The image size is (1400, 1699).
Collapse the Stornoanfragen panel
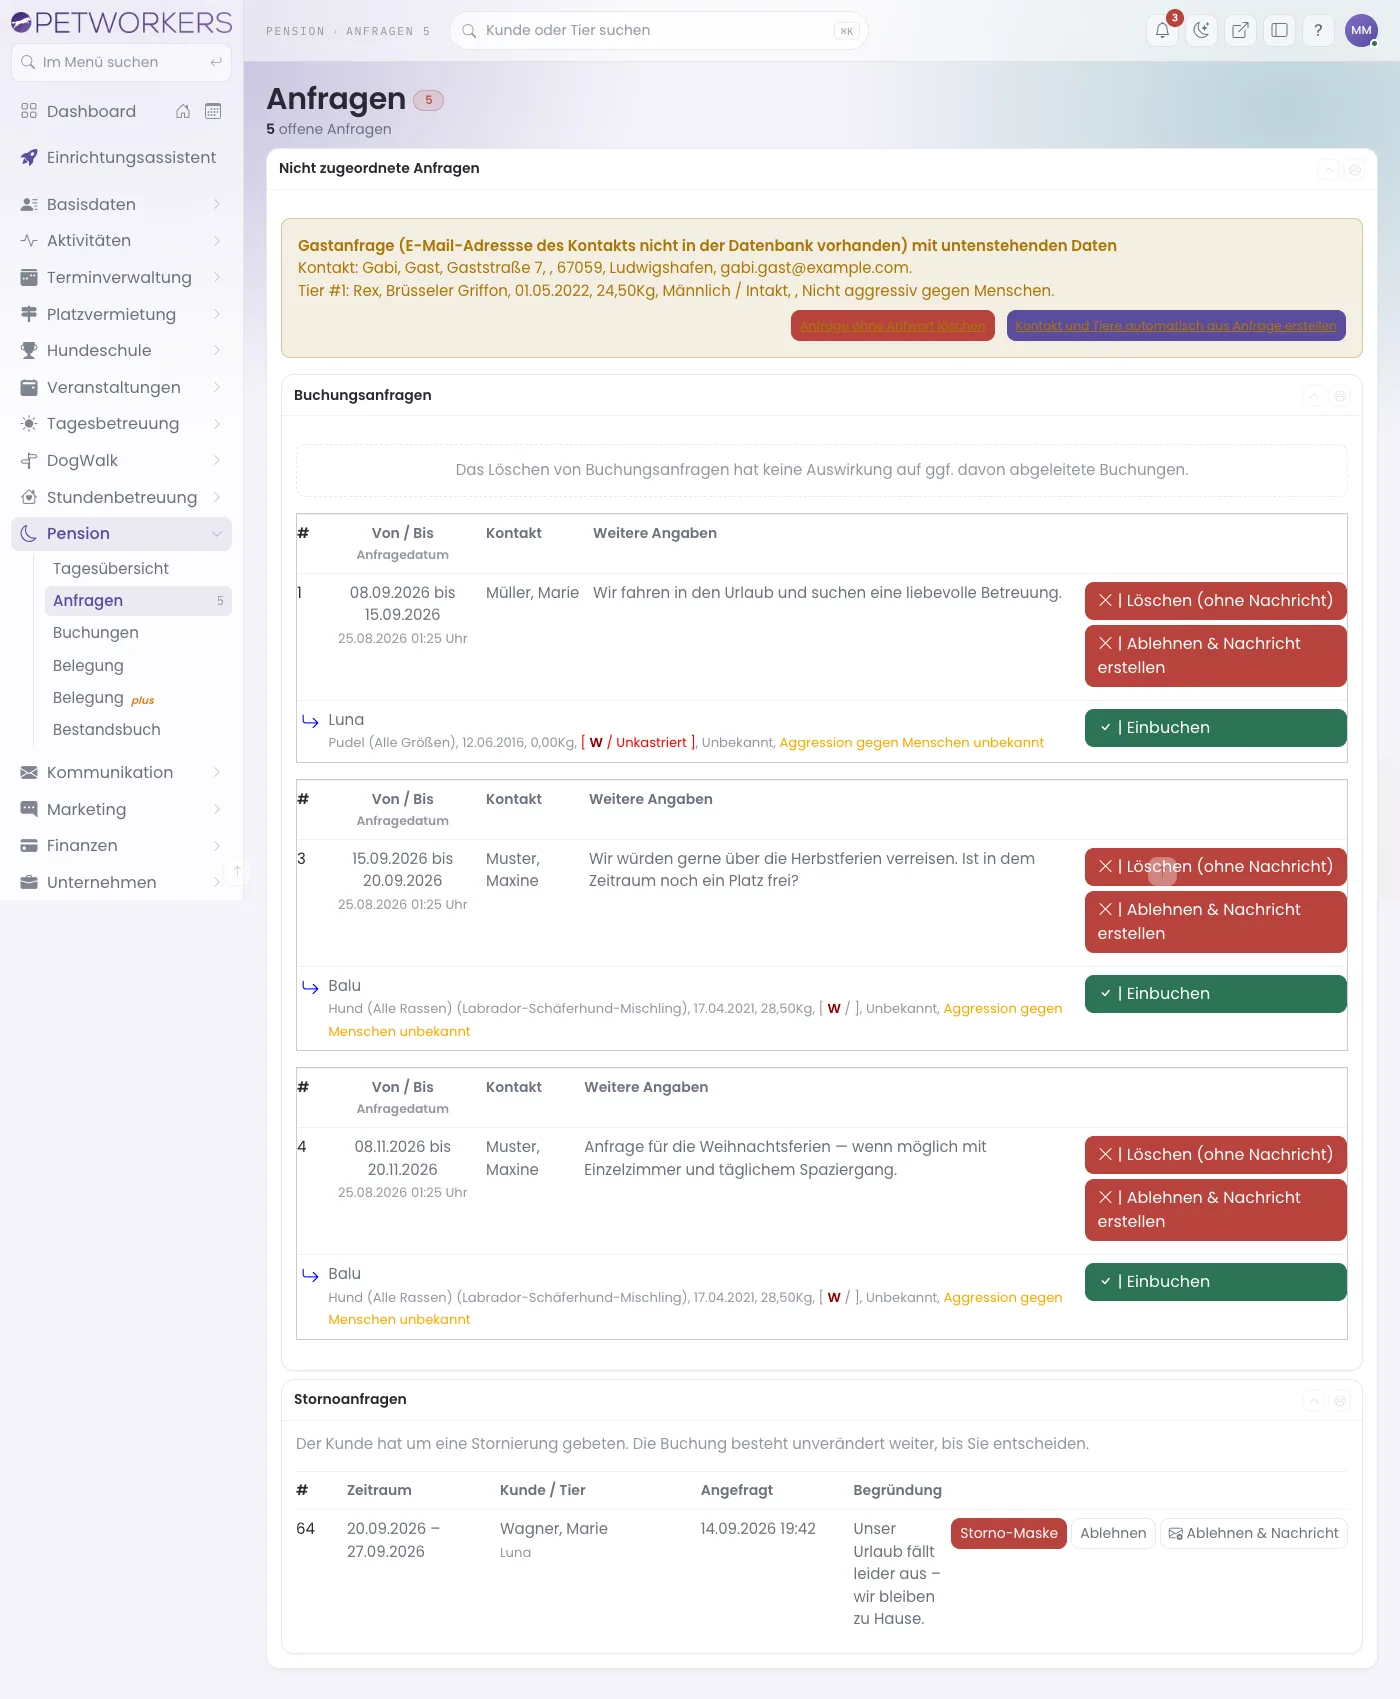pos(1313,1401)
